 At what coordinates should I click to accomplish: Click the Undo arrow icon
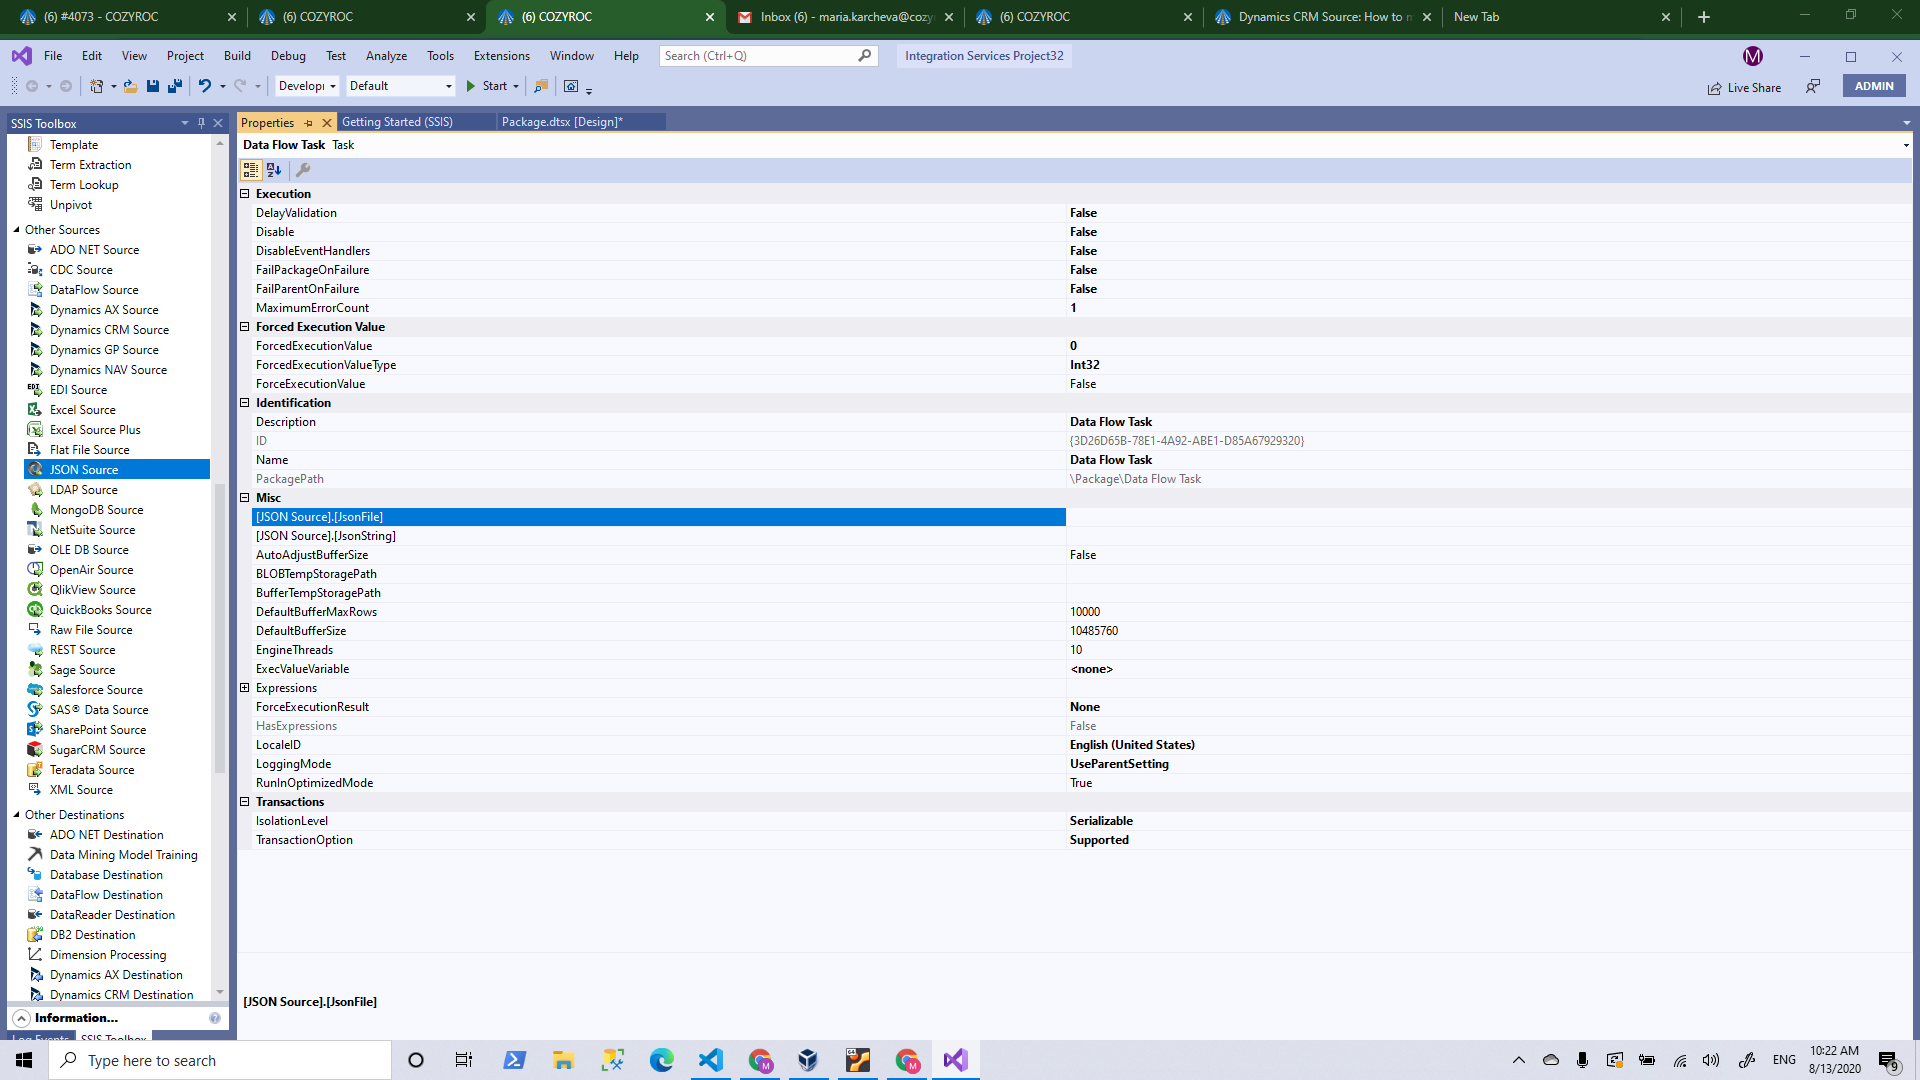tap(204, 86)
